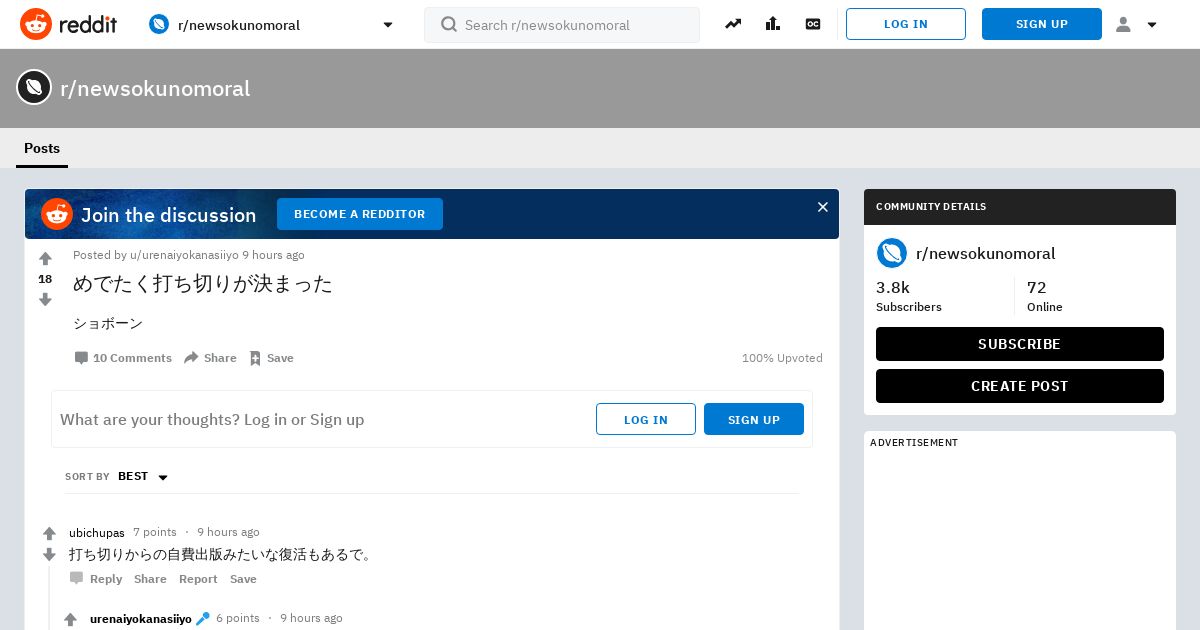
Task: Open the Popular trending arrow icon
Action: (x=733, y=24)
